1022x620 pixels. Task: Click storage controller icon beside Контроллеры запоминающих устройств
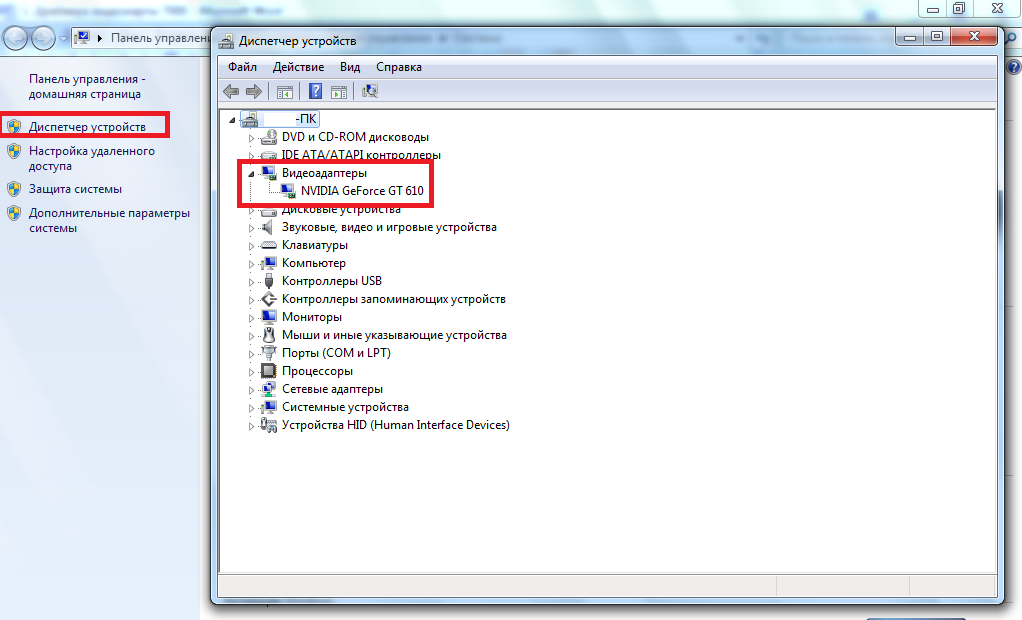point(269,299)
